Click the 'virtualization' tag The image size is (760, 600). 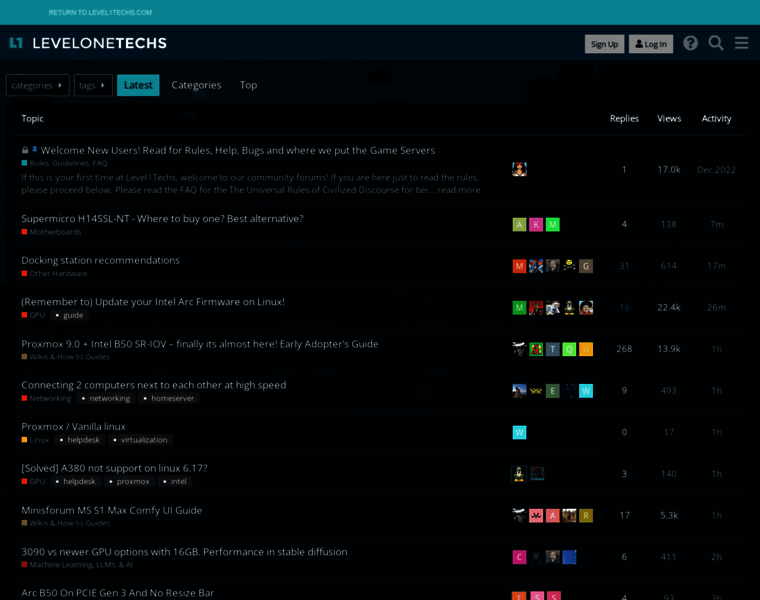point(140,440)
